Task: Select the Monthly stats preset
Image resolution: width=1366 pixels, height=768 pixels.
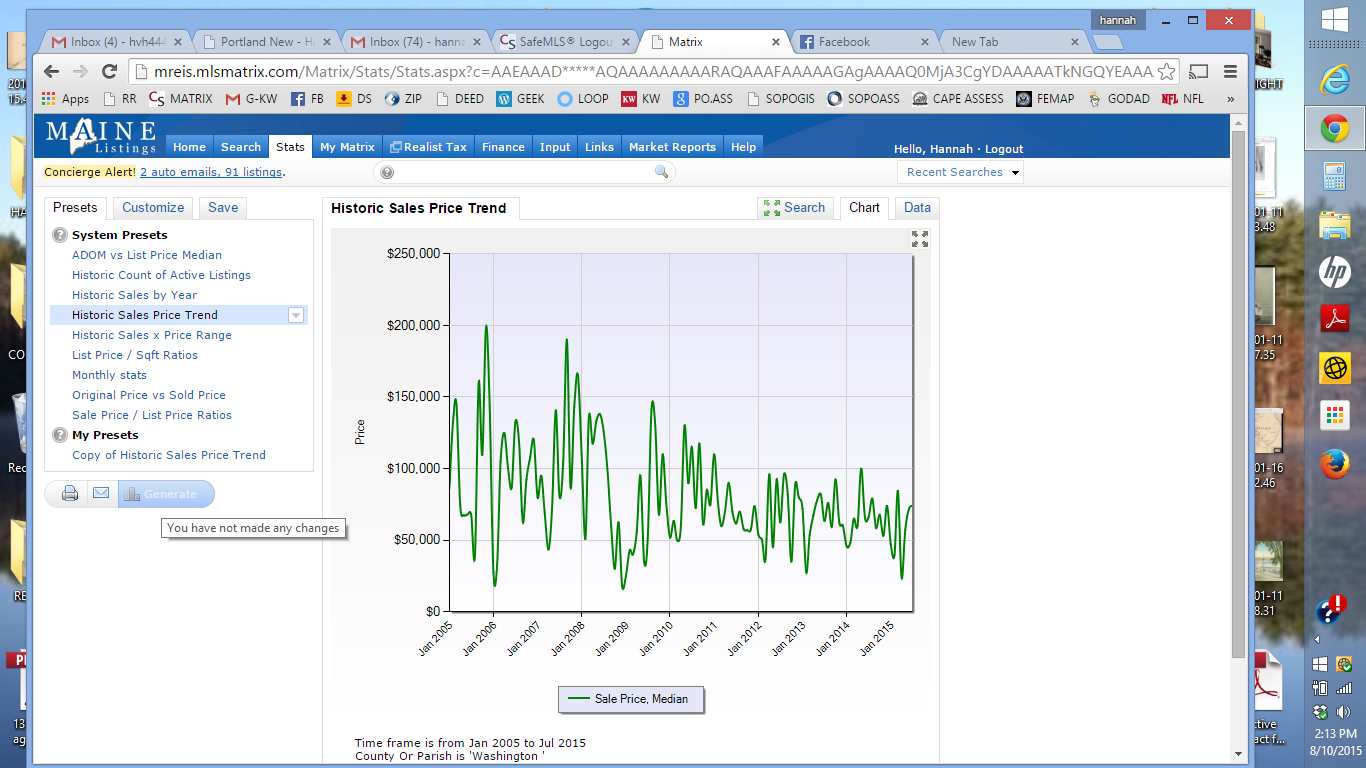Action: pyautogui.click(x=109, y=375)
